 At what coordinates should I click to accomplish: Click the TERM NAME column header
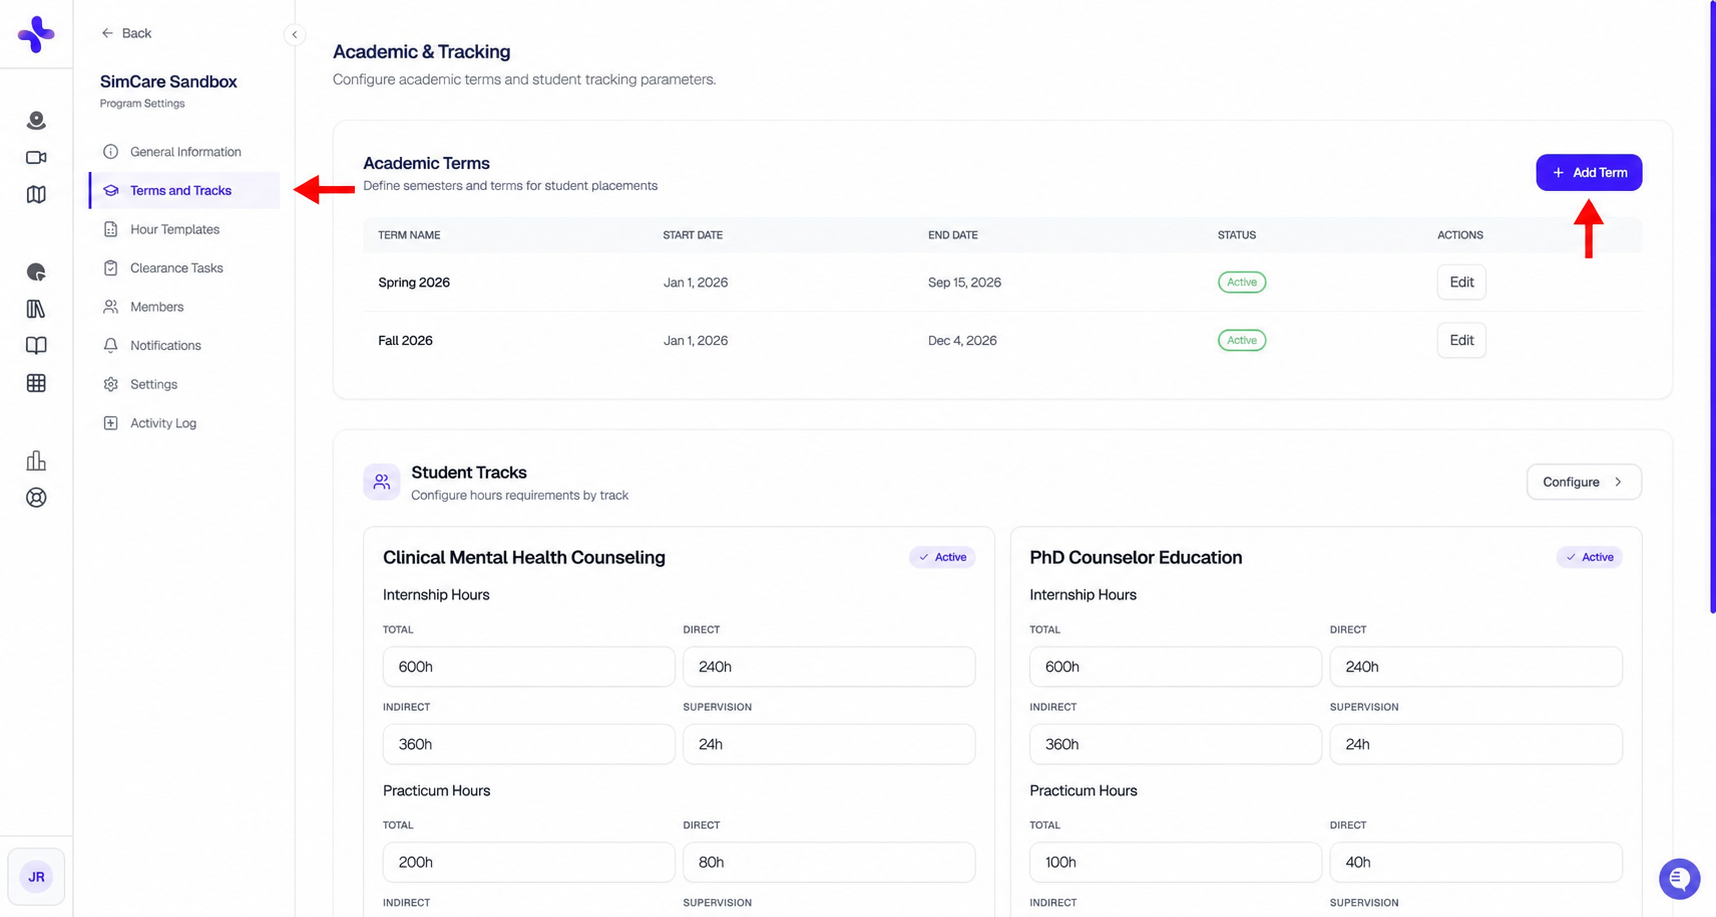pyautogui.click(x=409, y=235)
